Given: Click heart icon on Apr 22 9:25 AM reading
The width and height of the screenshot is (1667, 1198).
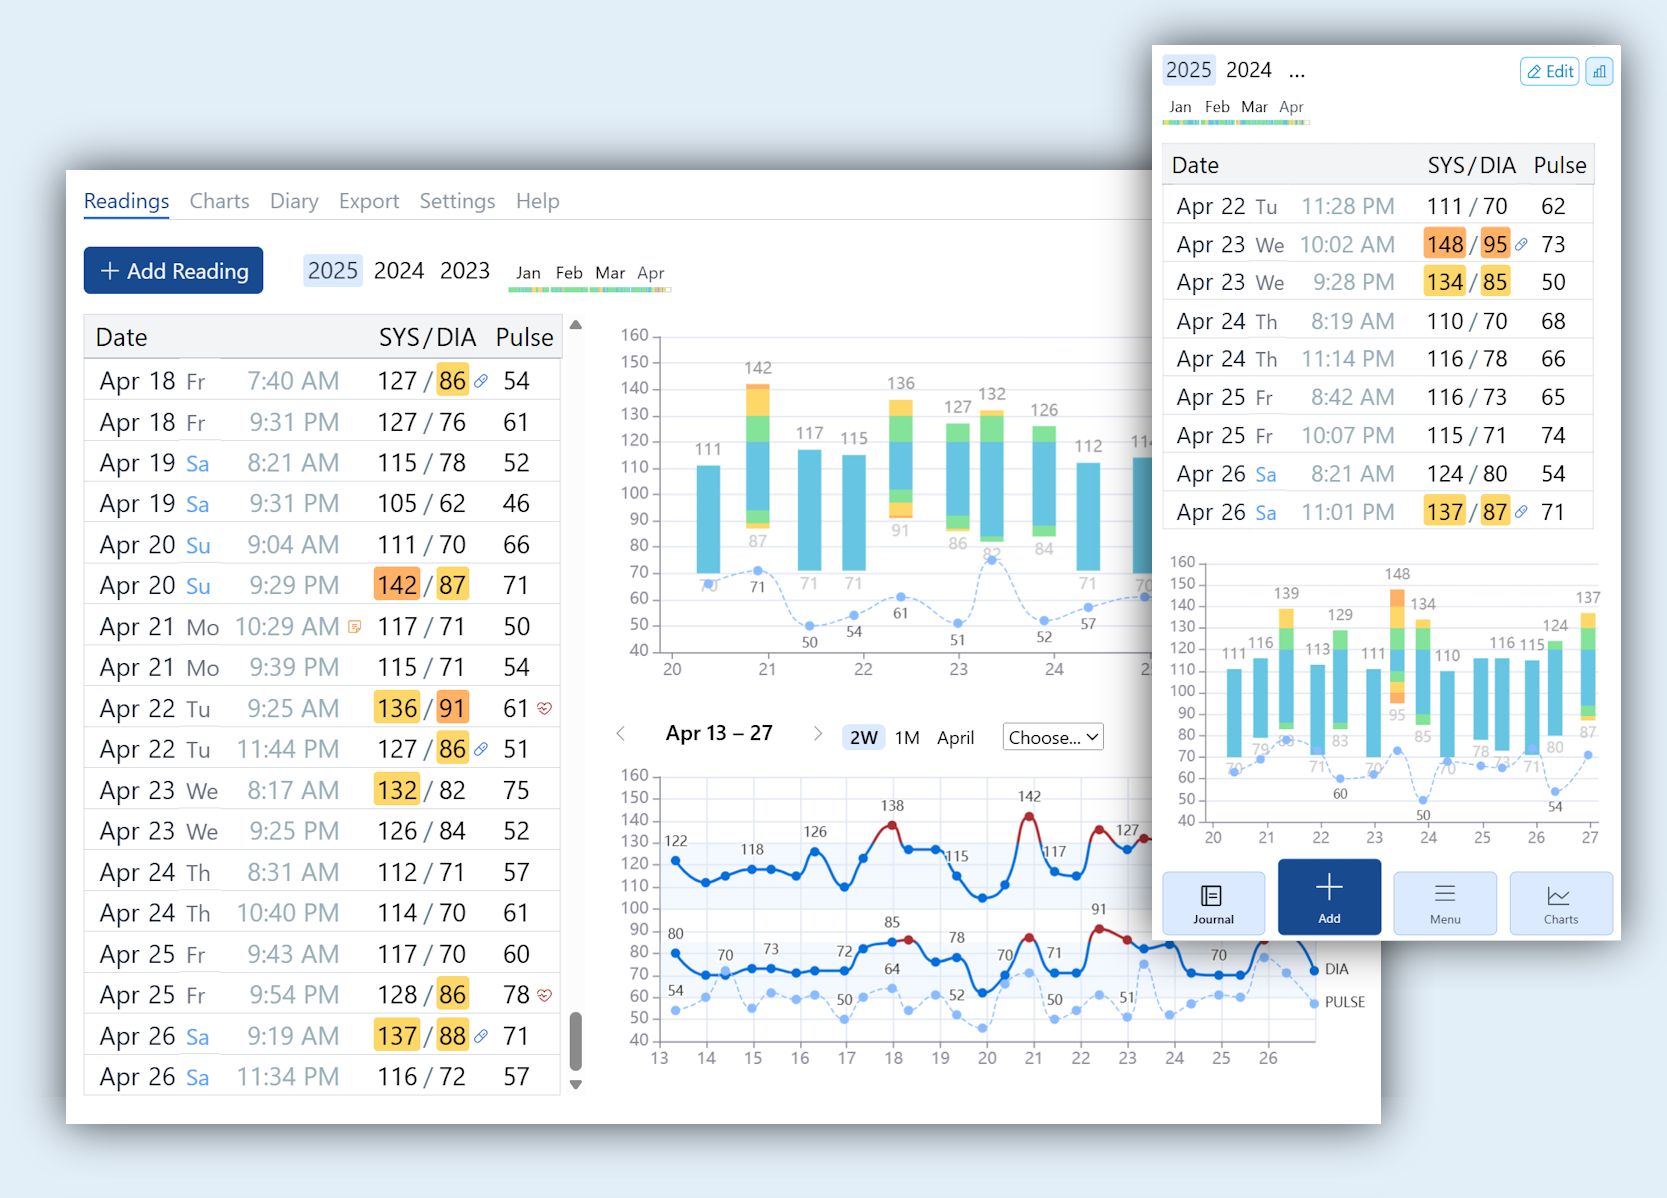Looking at the screenshot, I should 544,708.
